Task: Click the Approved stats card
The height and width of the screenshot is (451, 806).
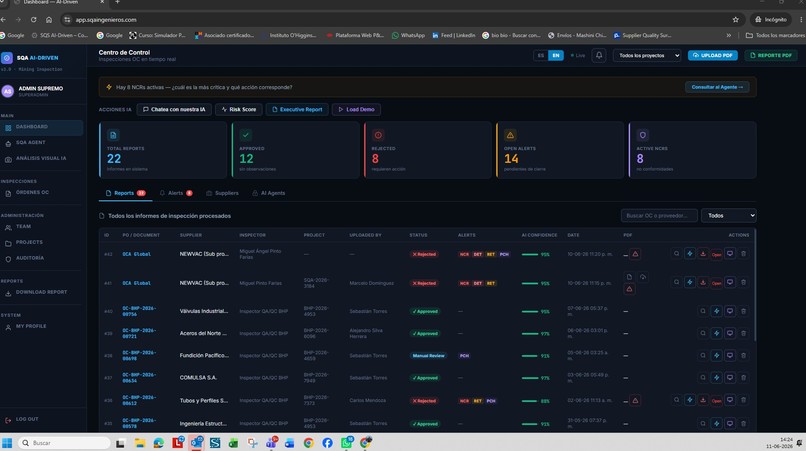Action: pyautogui.click(x=296, y=150)
